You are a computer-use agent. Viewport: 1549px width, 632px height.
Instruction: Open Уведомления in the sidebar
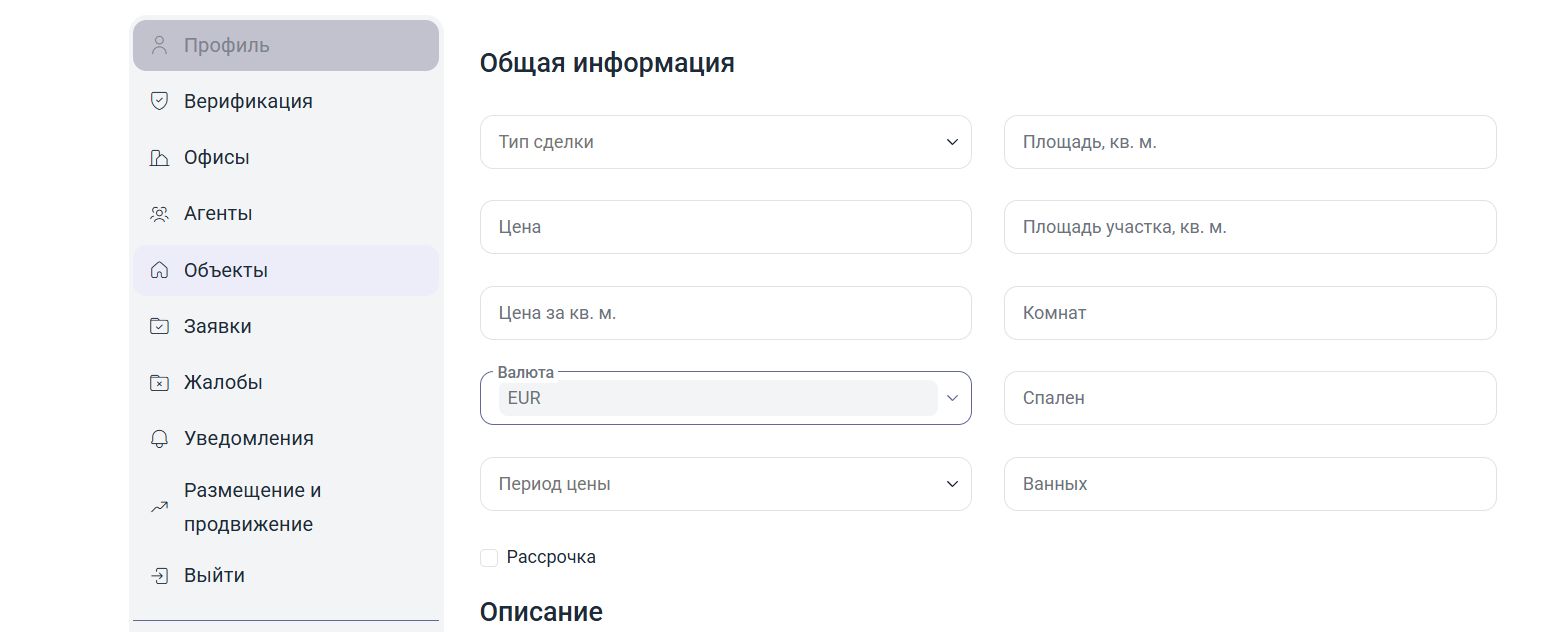[286, 438]
